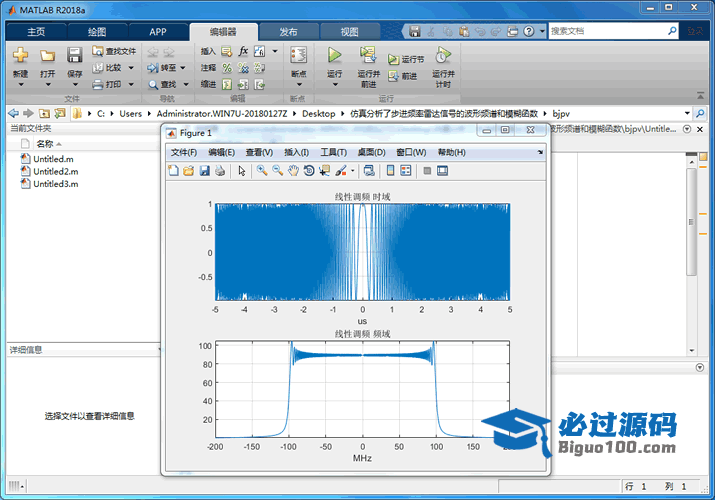Click the comment percent icon

(227, 68)
